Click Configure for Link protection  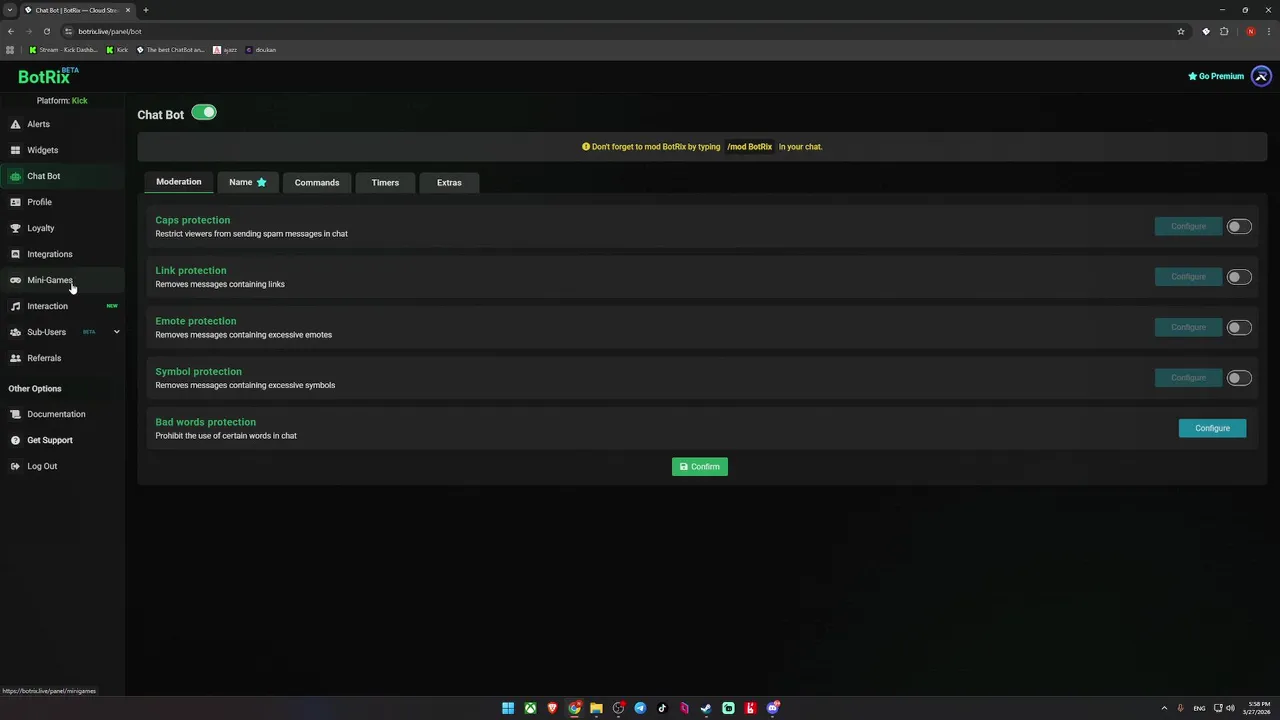click(1188, 277)
